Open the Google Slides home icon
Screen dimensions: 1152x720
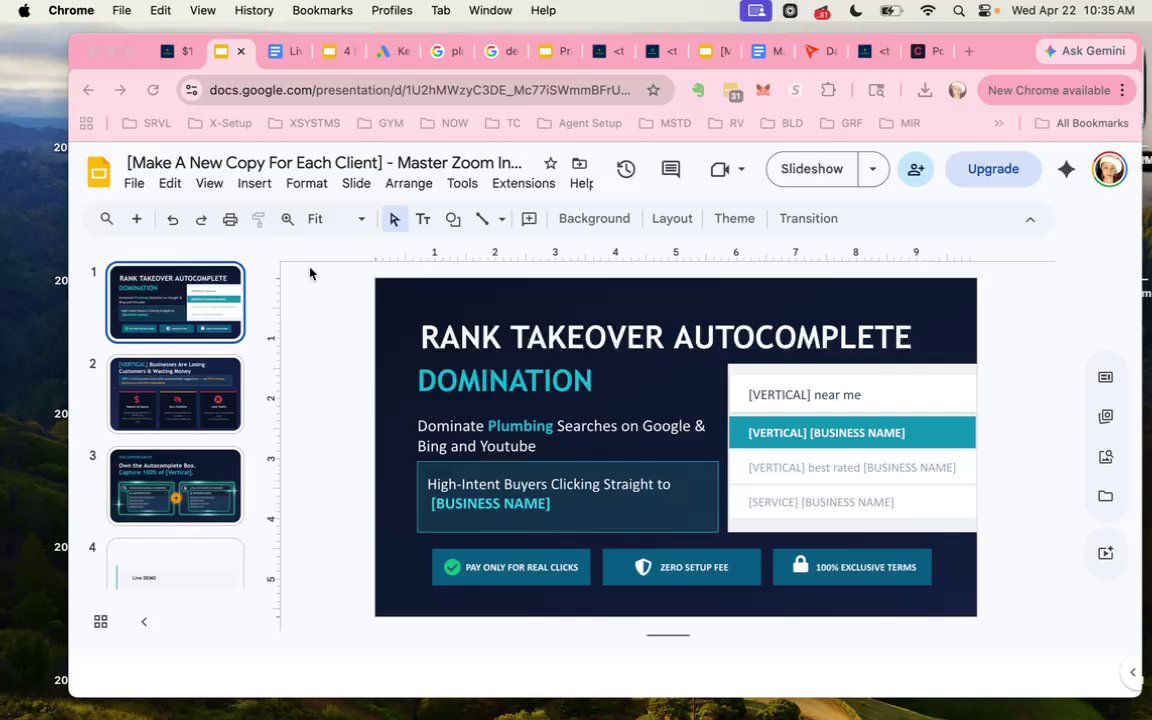coord(99,172)
